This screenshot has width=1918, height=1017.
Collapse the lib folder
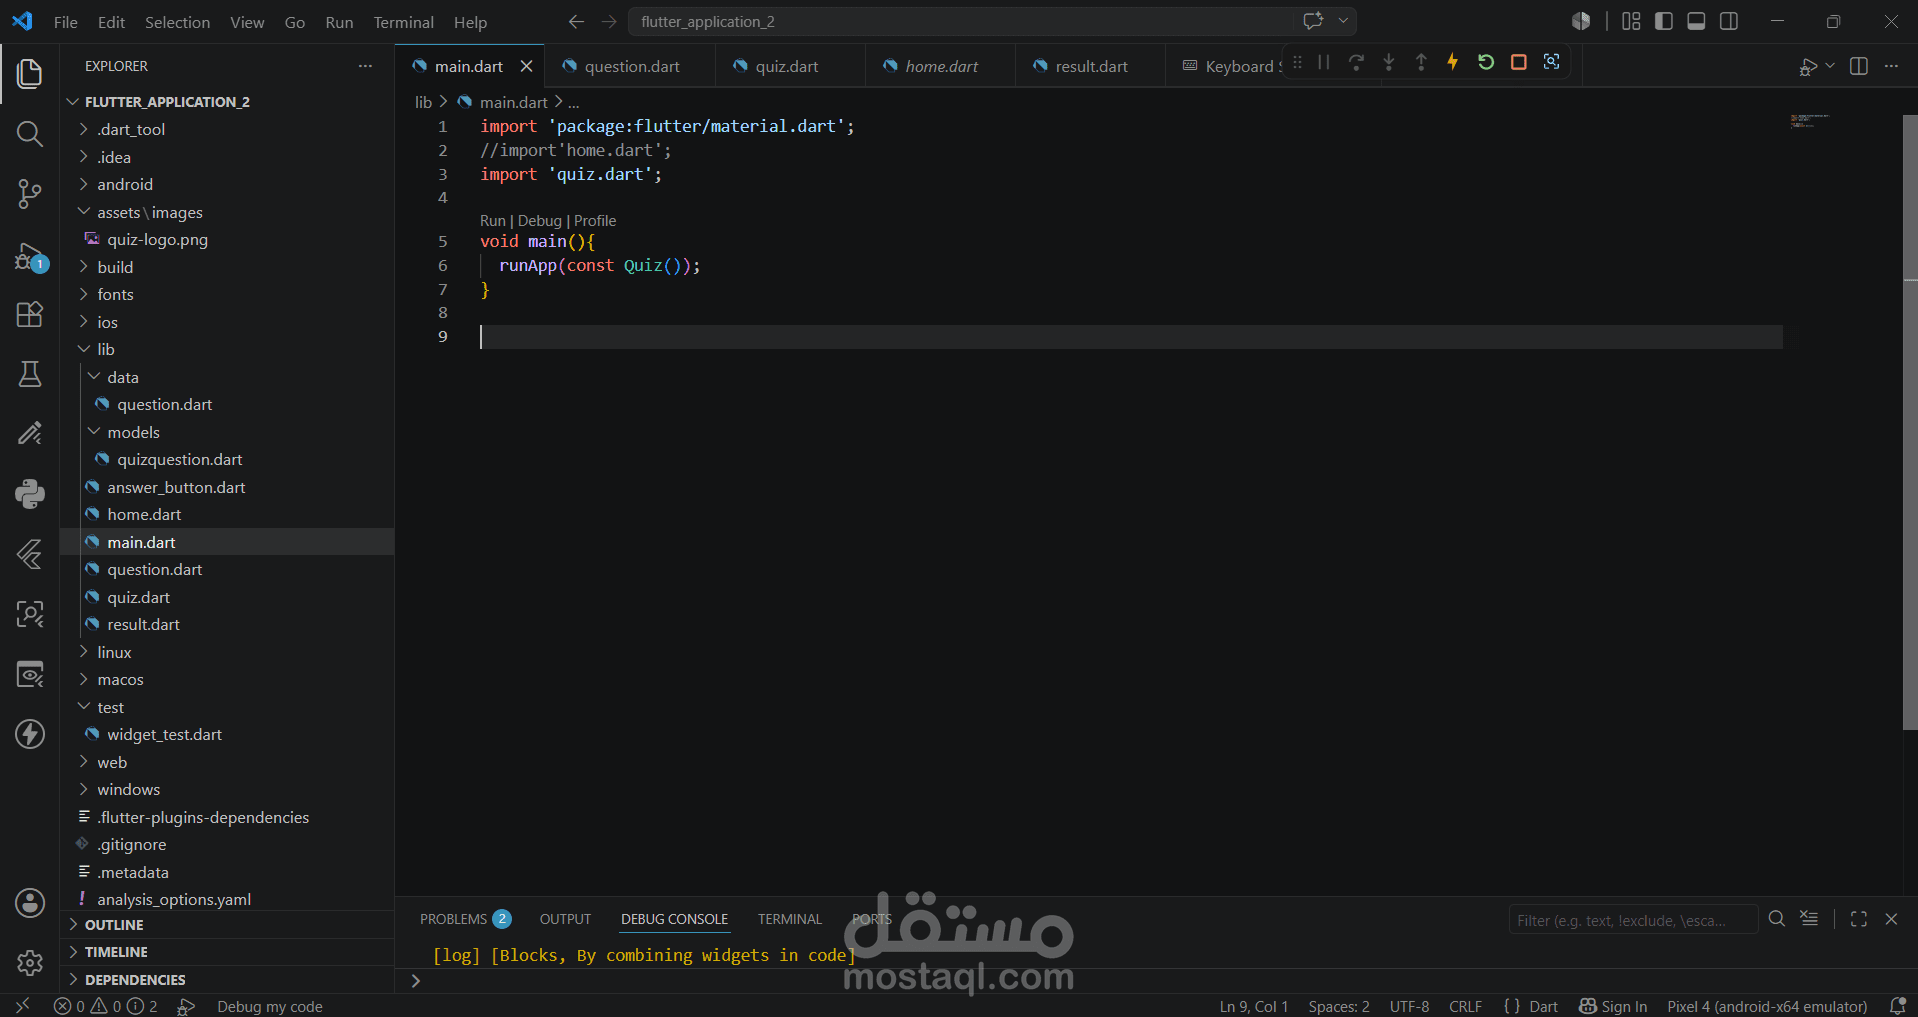click(106, 349)
